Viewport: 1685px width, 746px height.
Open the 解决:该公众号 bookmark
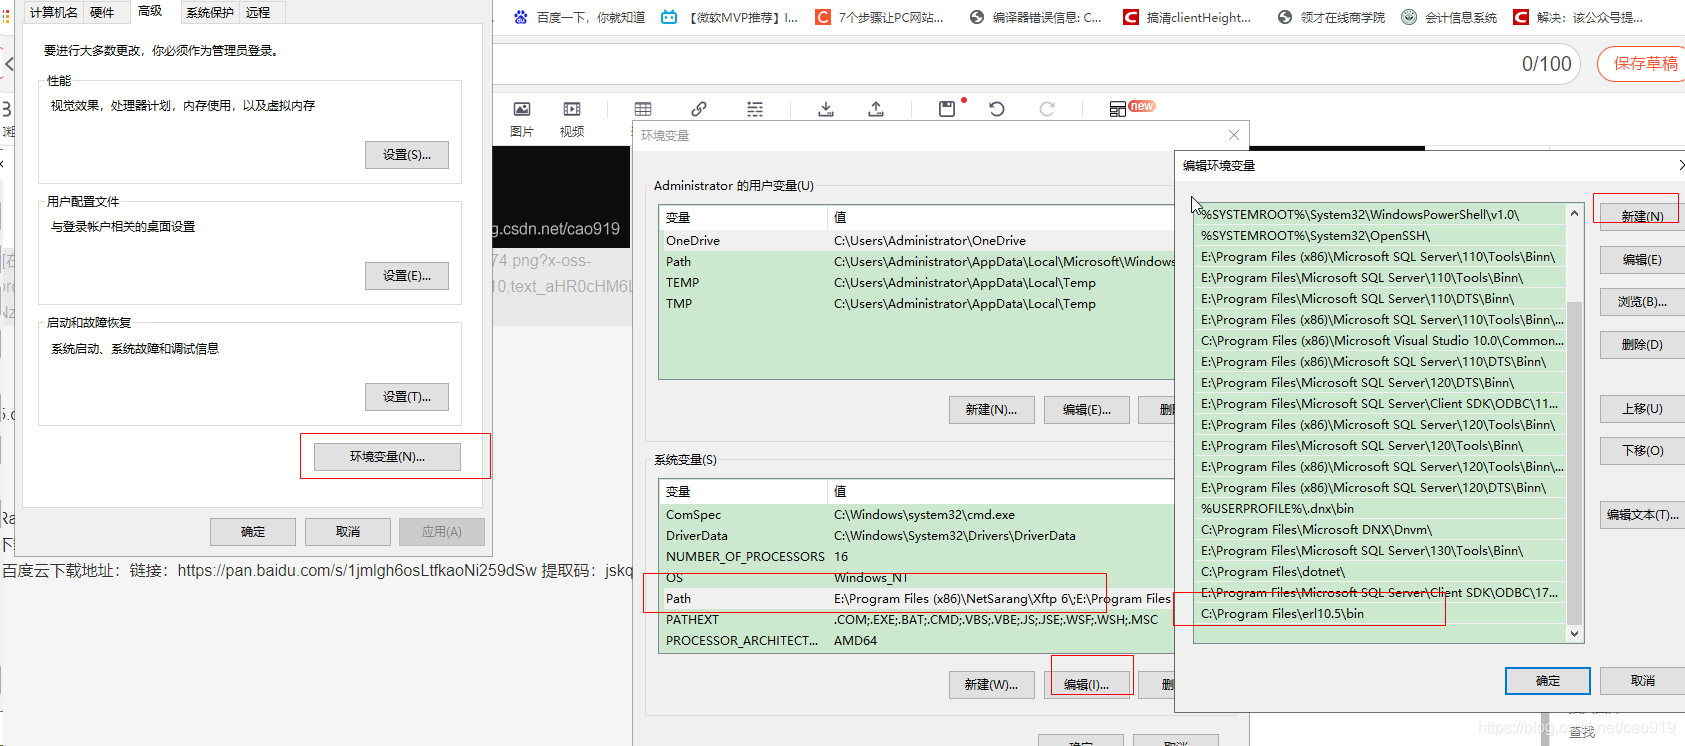point(1578,17)
